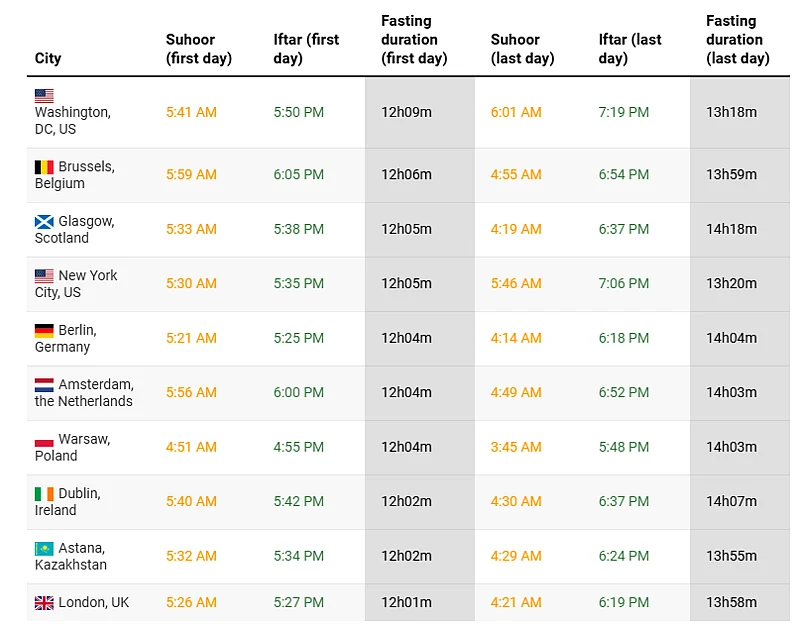
Task: Click the Kazakhstan flag icon
Action: pos(44,548)
